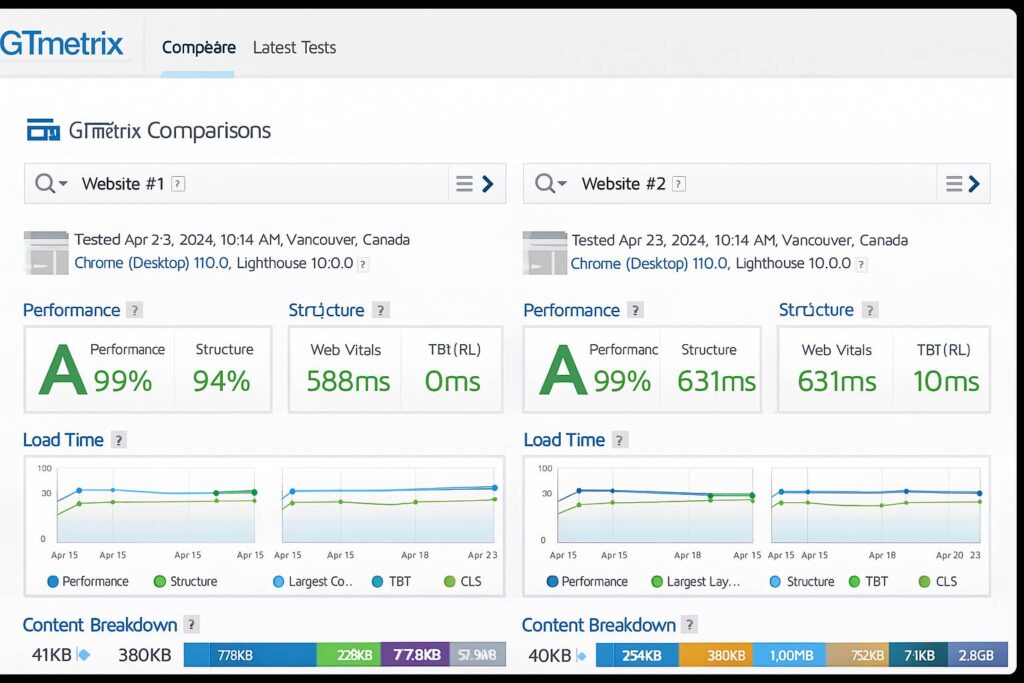Click help icon next to left Load Time
1024x683 pixels.
(119, 440)
